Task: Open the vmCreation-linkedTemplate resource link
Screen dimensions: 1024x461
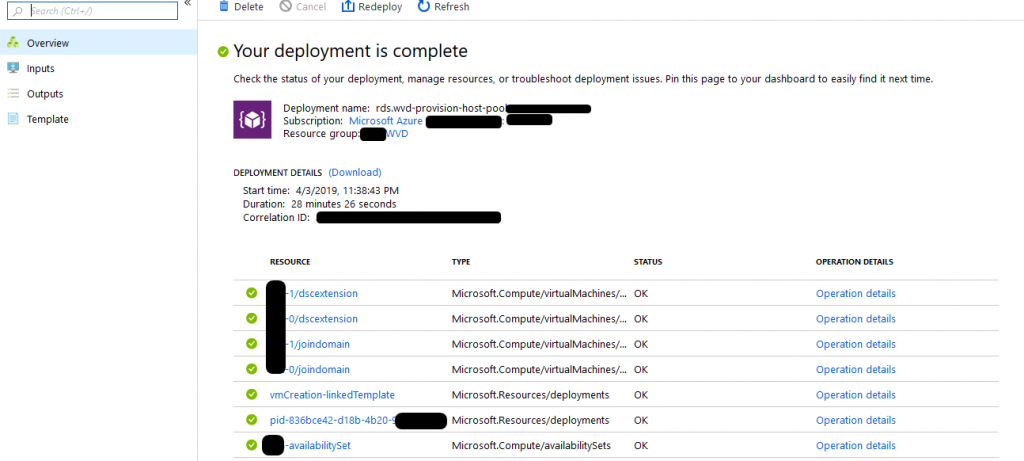Action: tap(332, 395)
